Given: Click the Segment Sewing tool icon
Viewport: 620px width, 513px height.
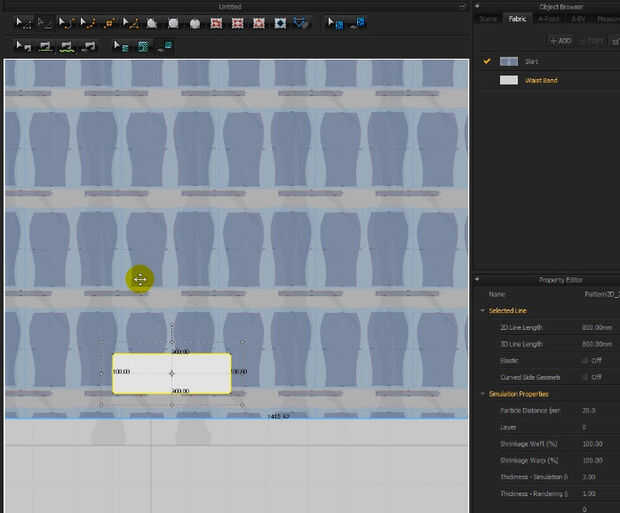Looking at the screenshot, I should [x=45, y=45].
